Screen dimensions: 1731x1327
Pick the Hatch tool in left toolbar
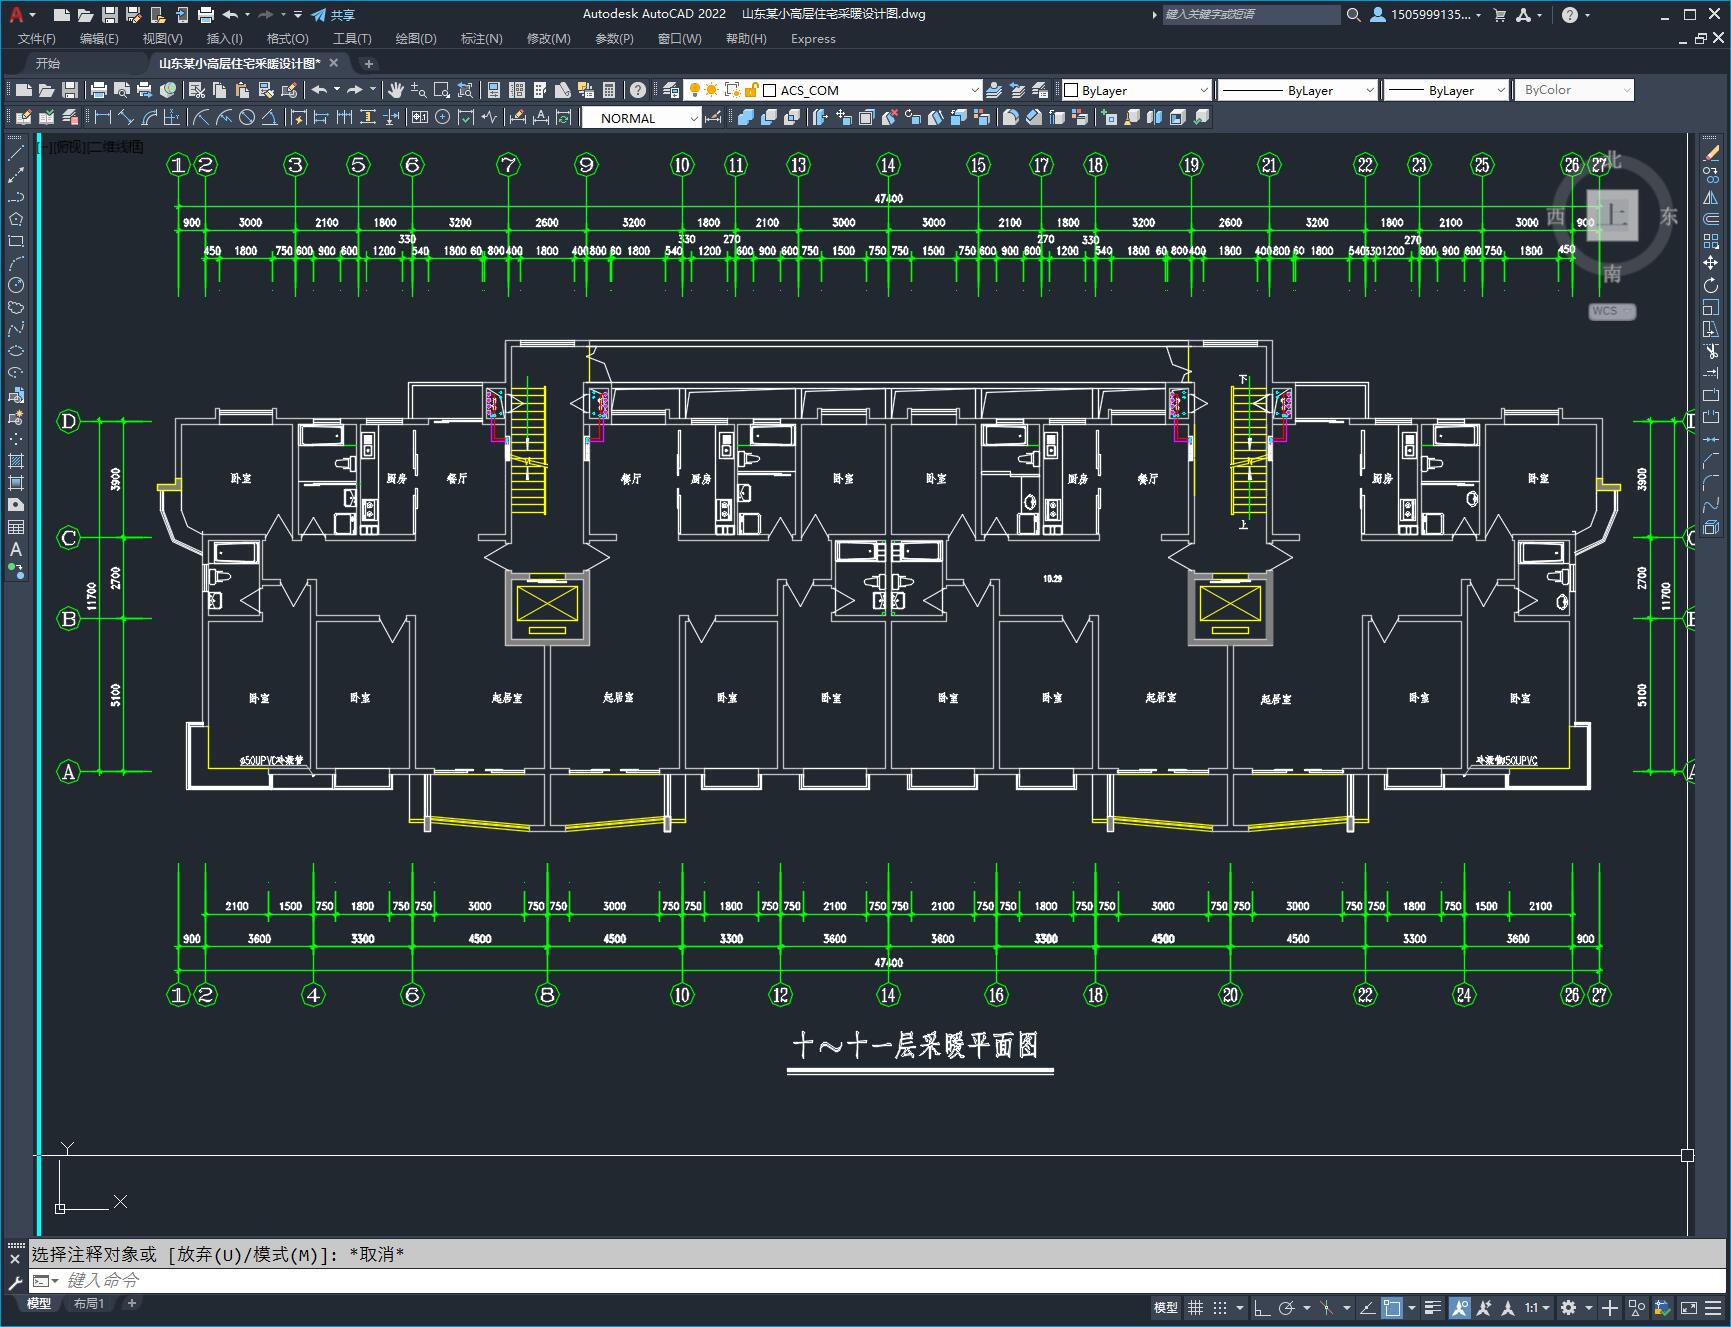coord(16,461)
